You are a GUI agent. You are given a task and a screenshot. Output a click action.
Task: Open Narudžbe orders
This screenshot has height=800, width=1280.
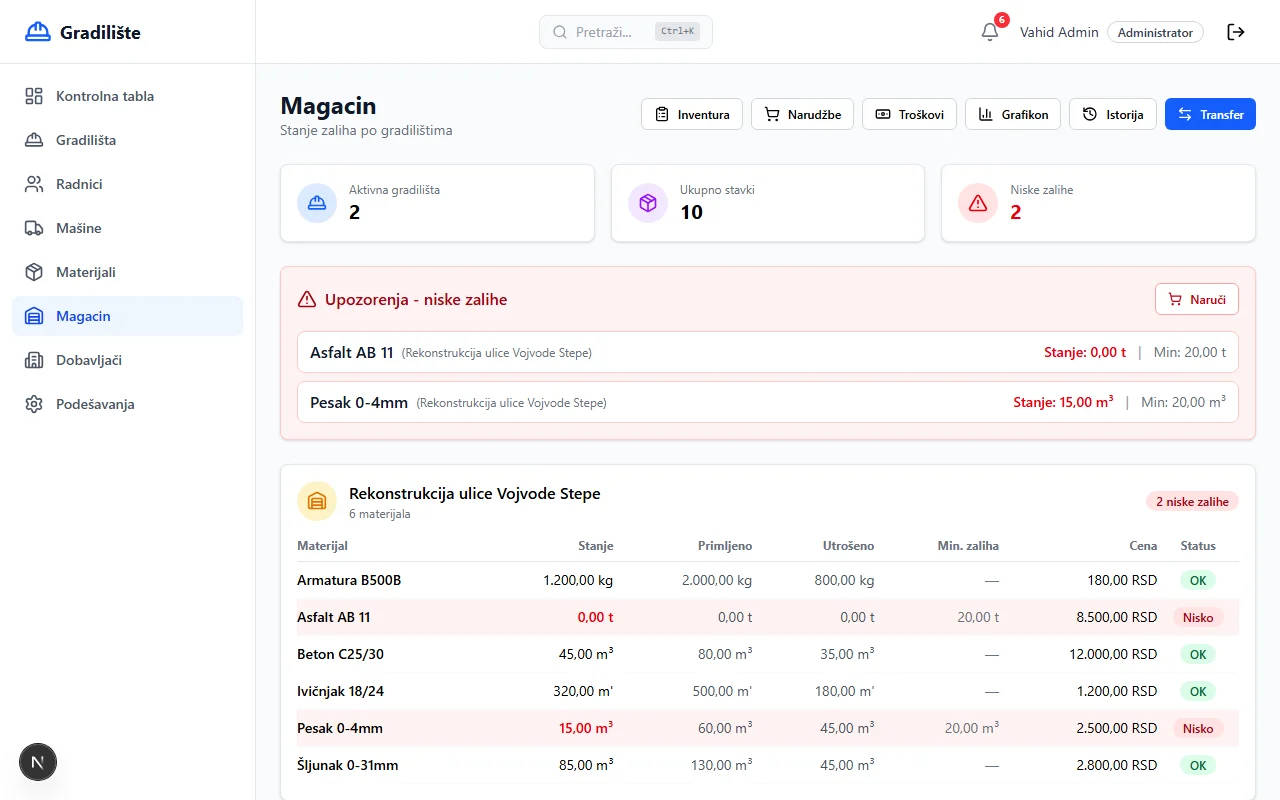(x=802, y=114)
